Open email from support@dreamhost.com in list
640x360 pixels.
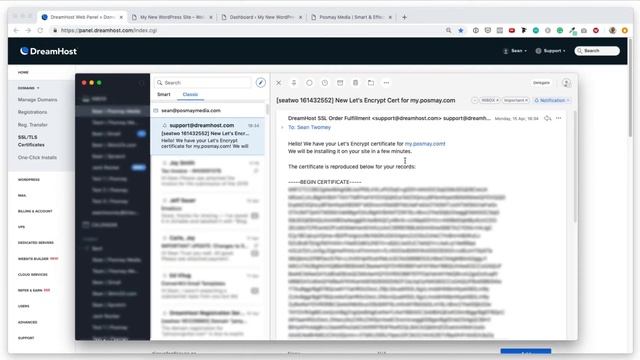tap(208, 136)
